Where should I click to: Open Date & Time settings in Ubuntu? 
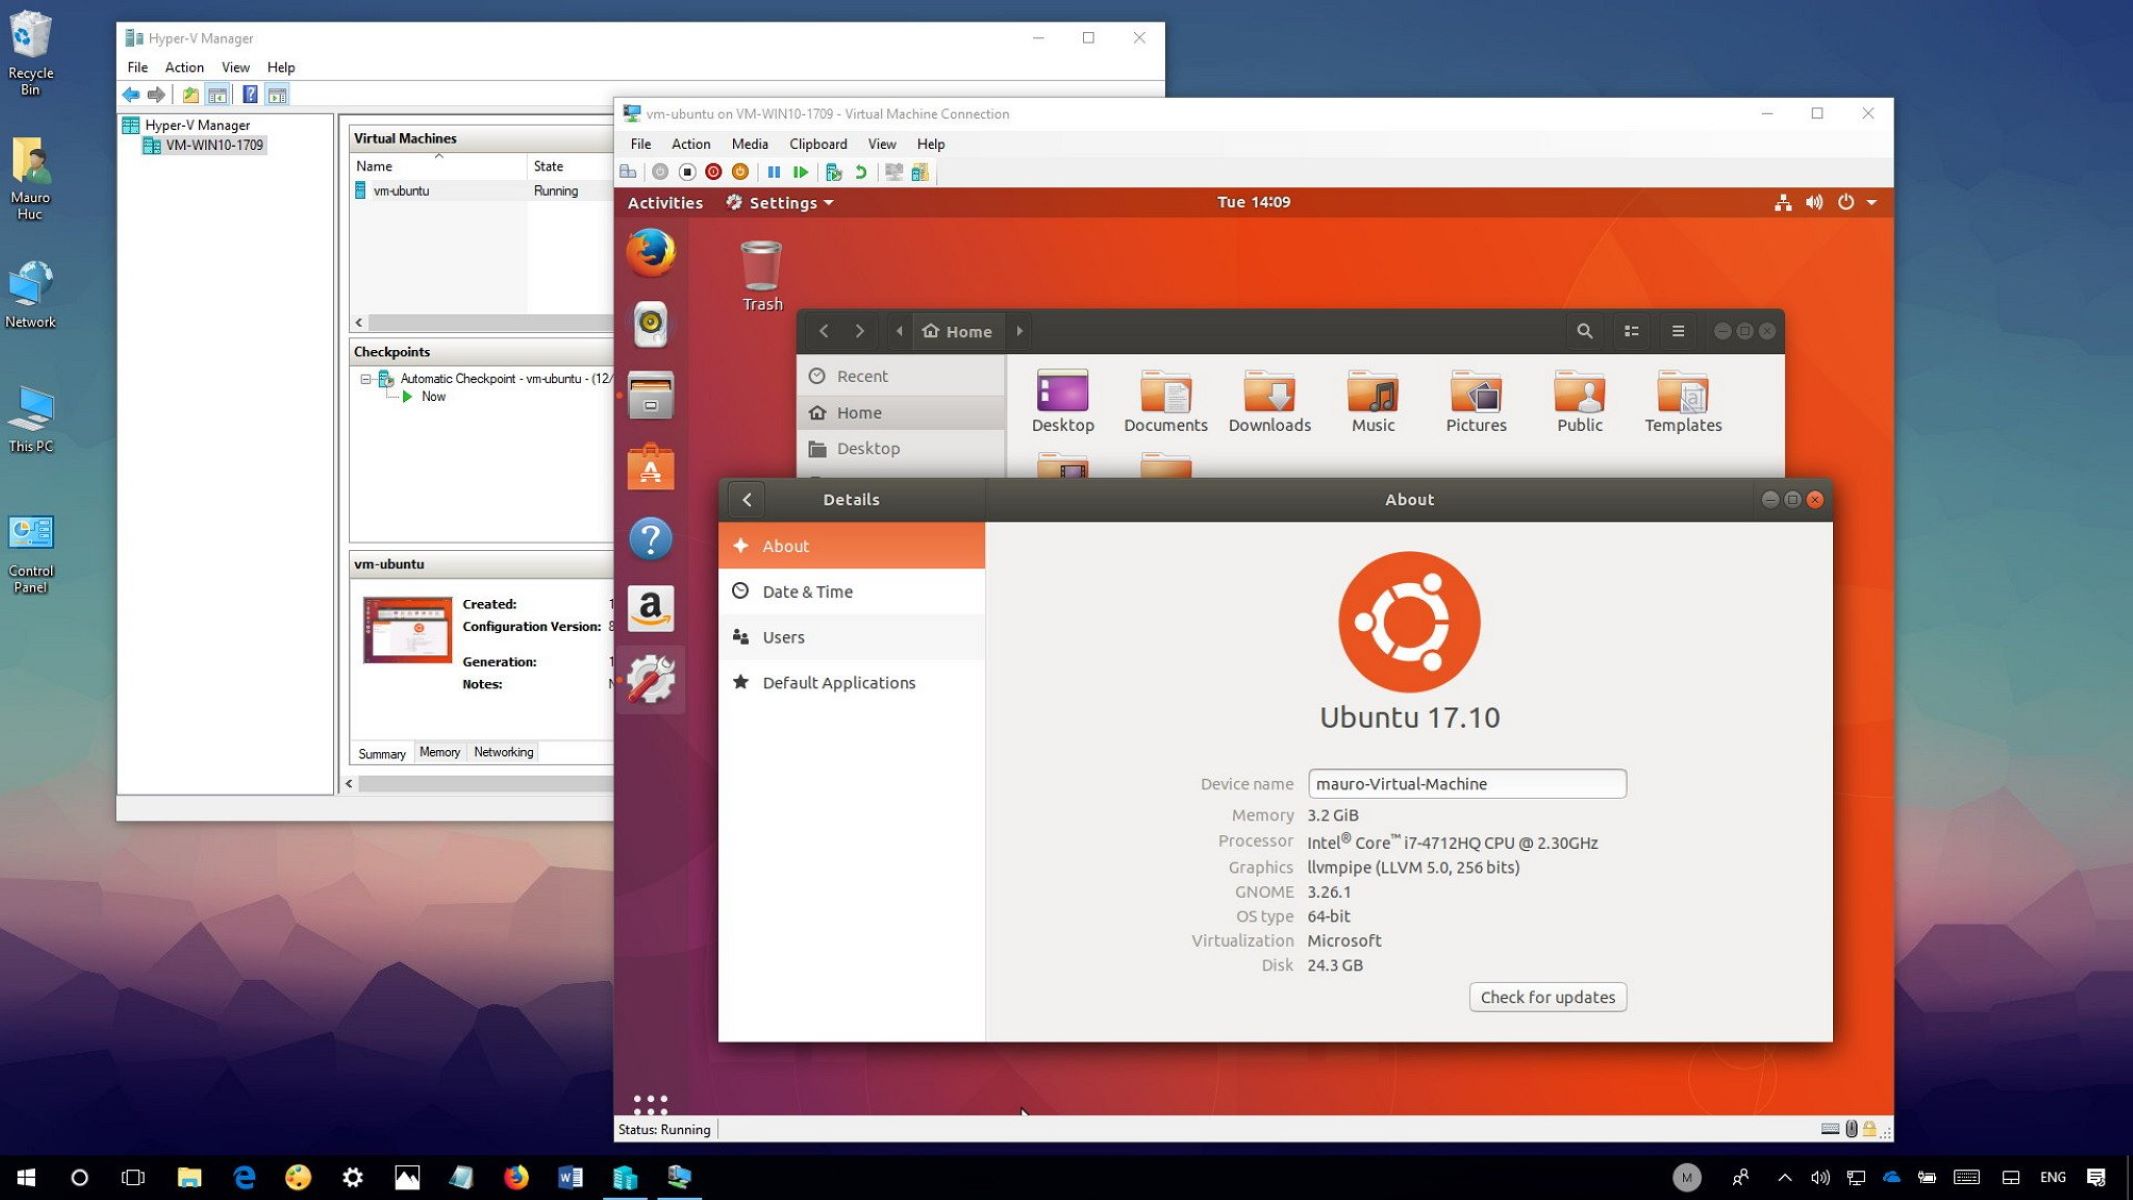tap(807, 590)
